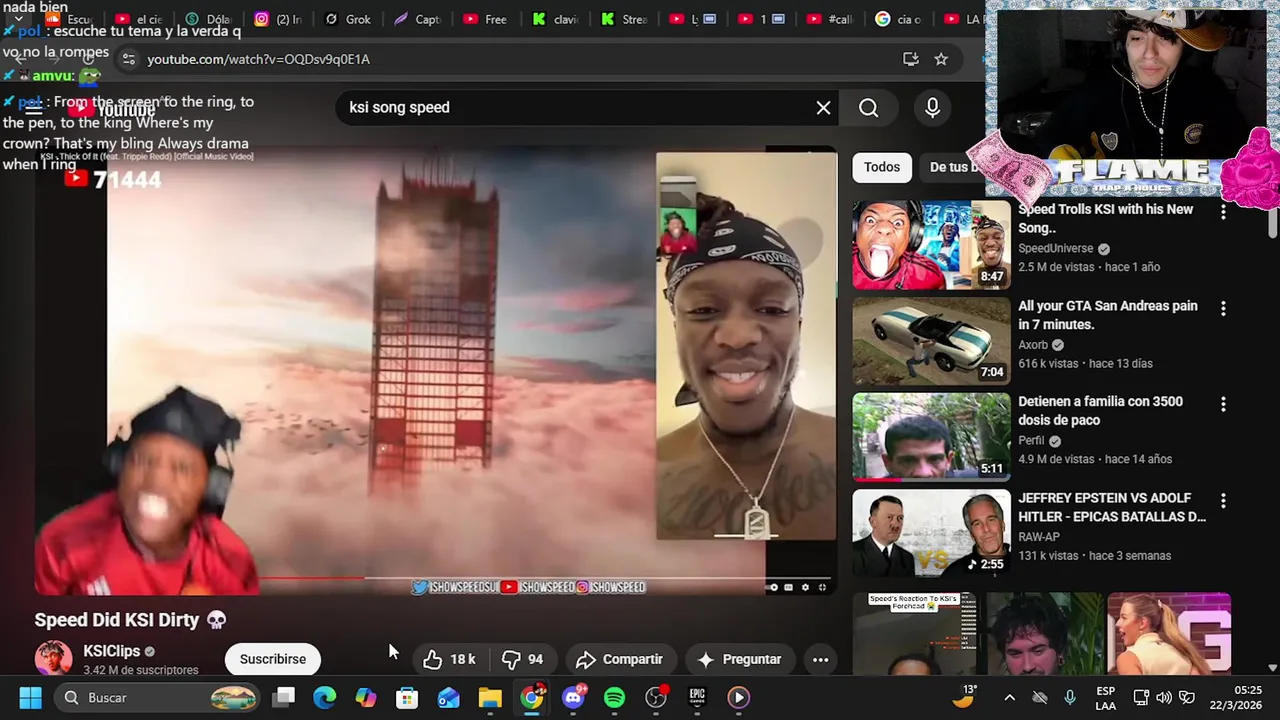Open the install/cast icon in address bar
This screenshot has width=1280, height=720.
[910, 59]
